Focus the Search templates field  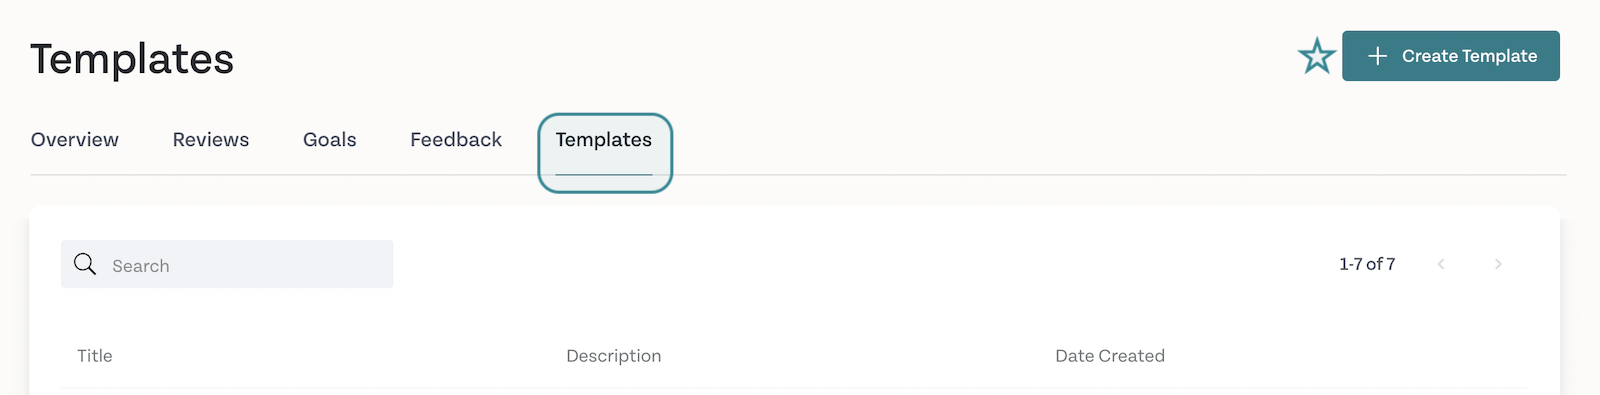[227, 264]
